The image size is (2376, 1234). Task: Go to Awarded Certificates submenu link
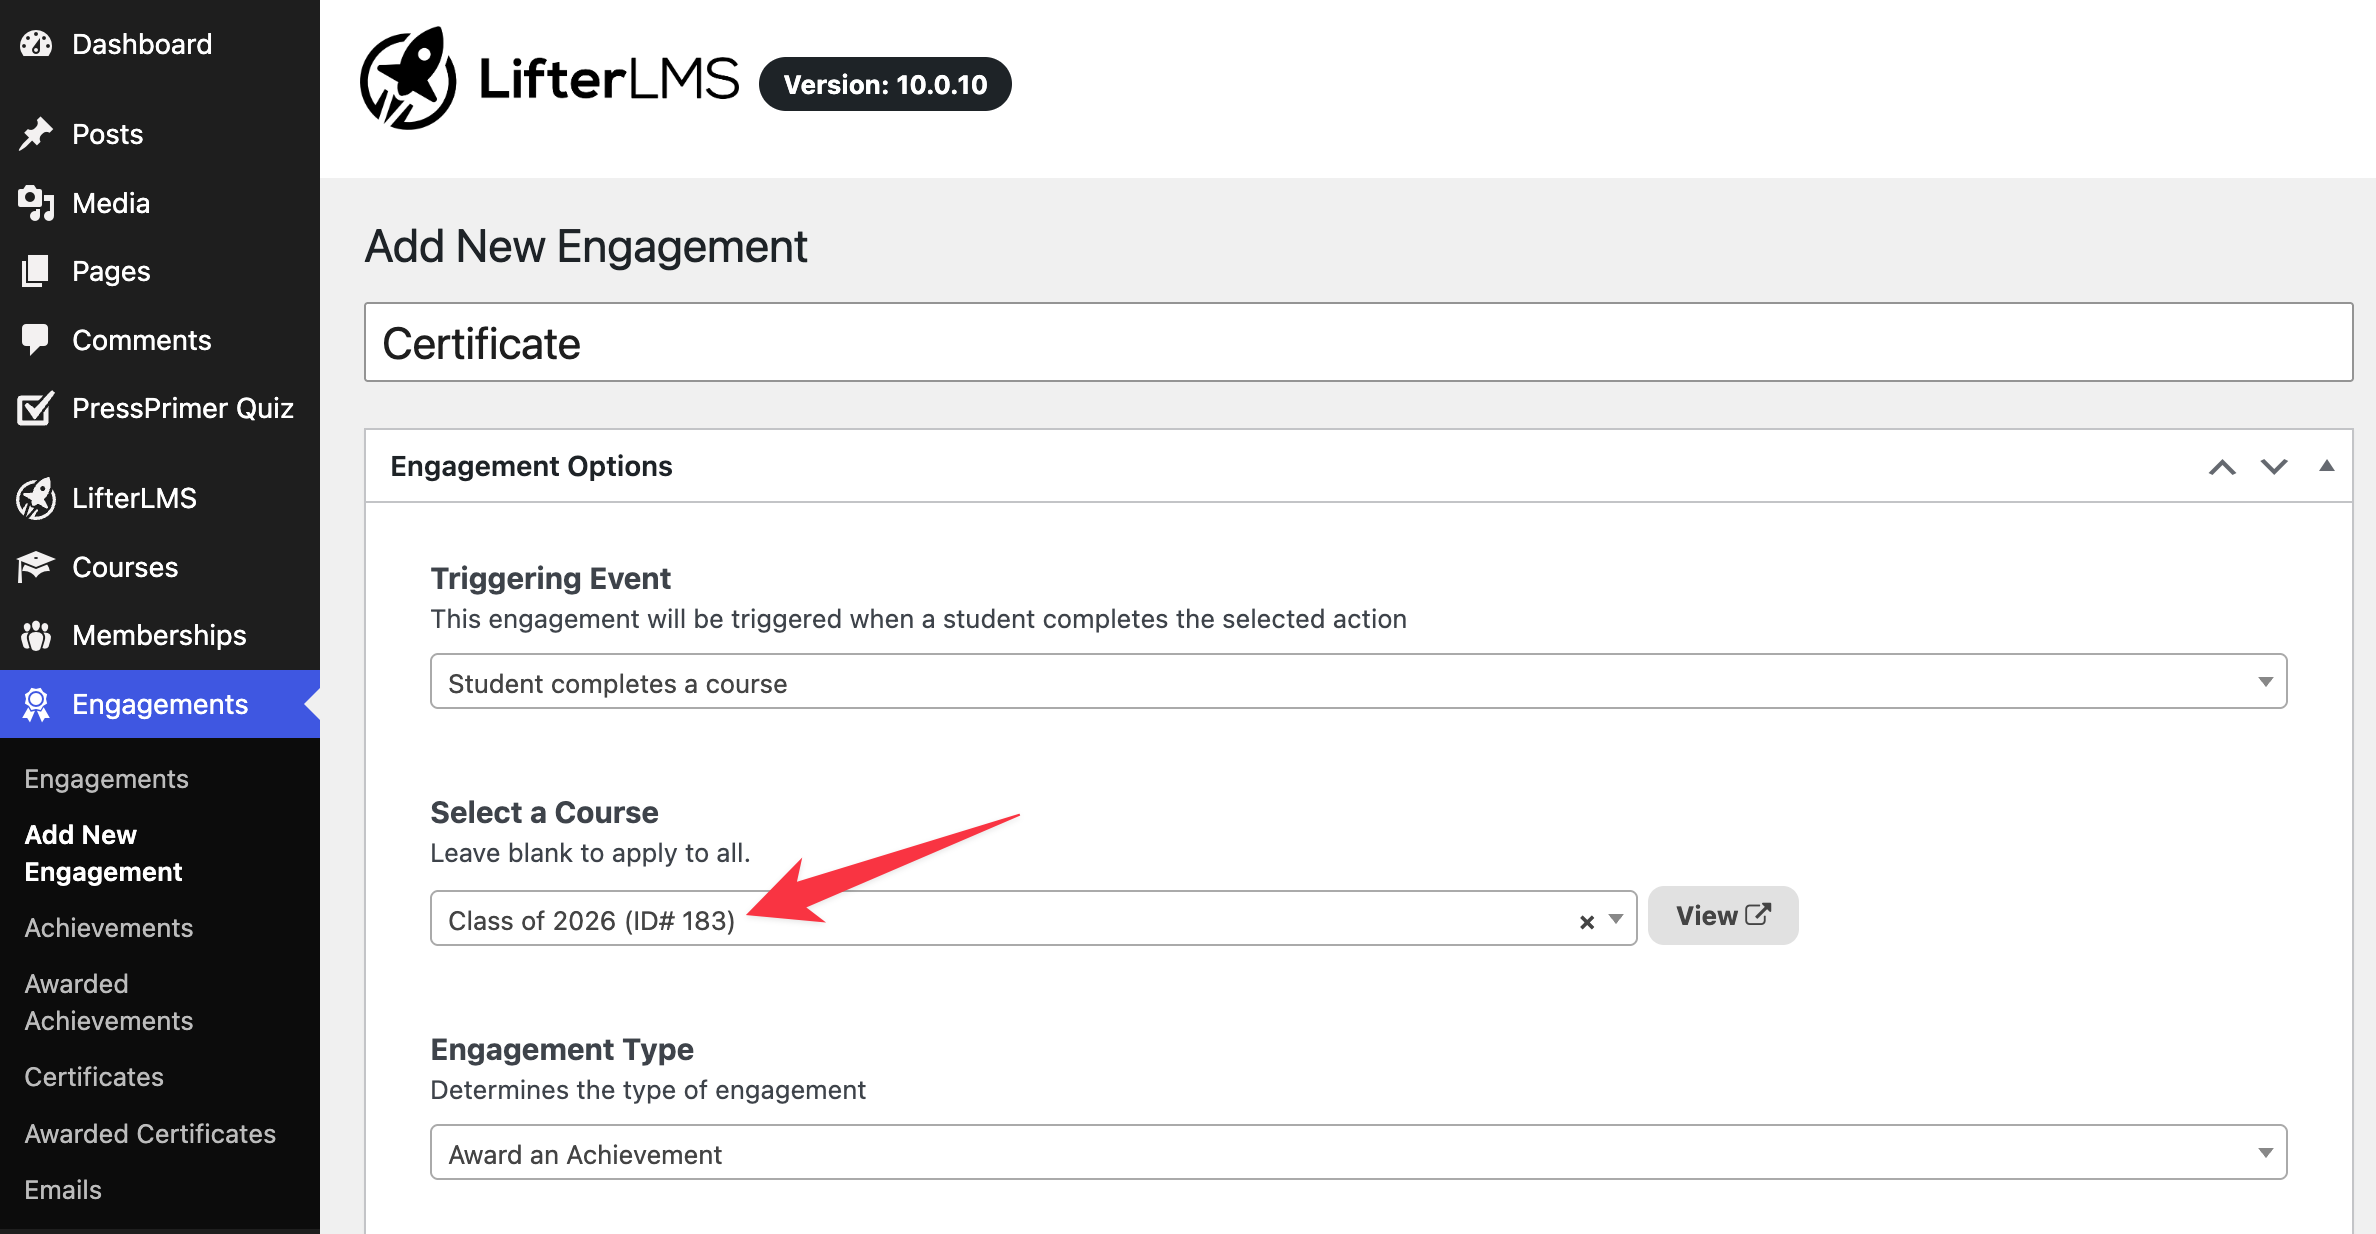click(x=150, y=1134)
